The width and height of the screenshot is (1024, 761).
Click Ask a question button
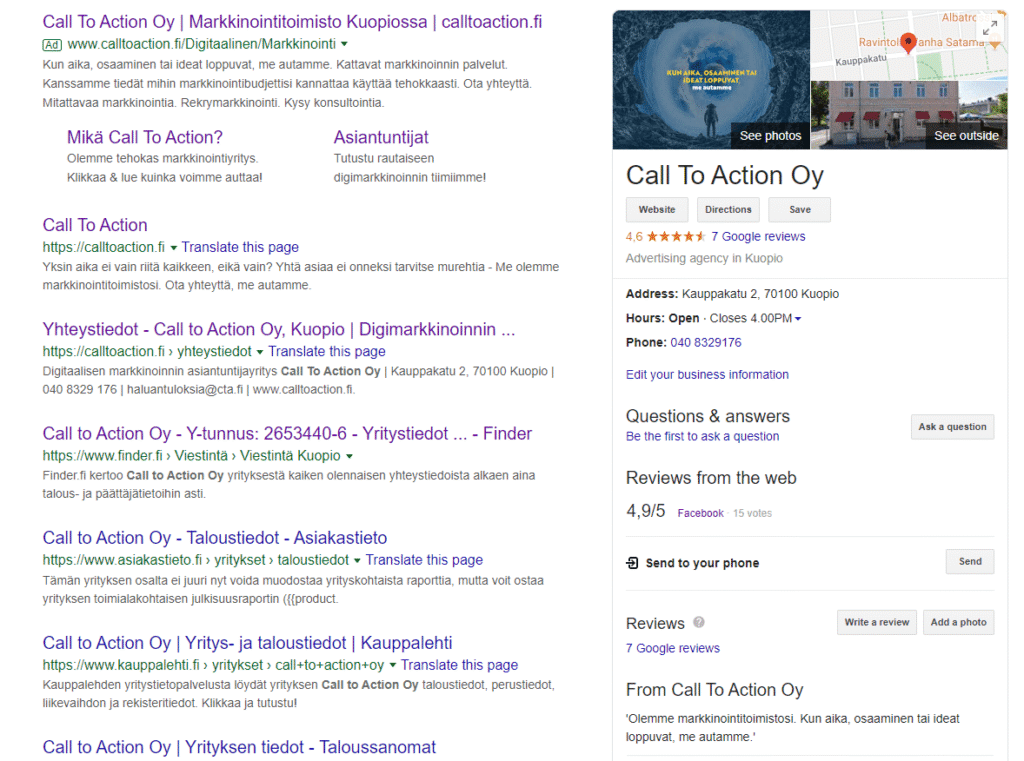952,427
